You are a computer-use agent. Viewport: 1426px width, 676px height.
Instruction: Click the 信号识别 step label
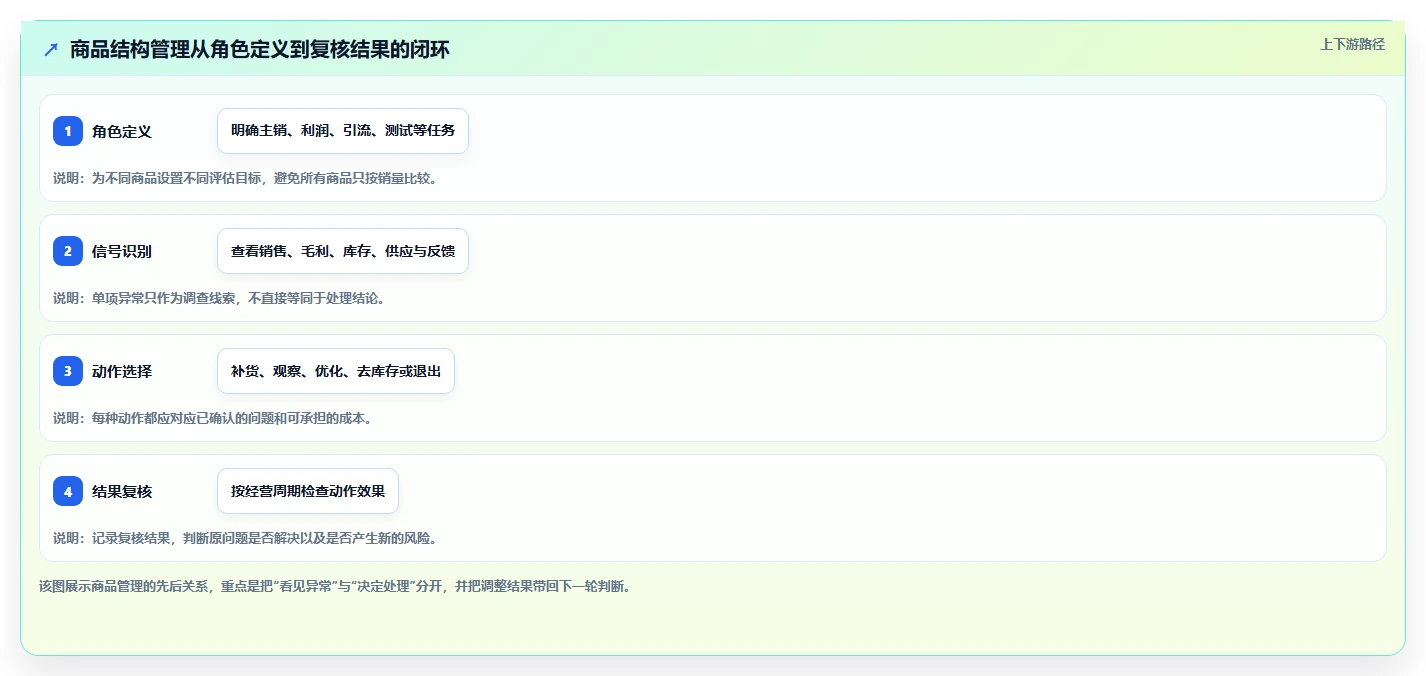pos(122,251)
